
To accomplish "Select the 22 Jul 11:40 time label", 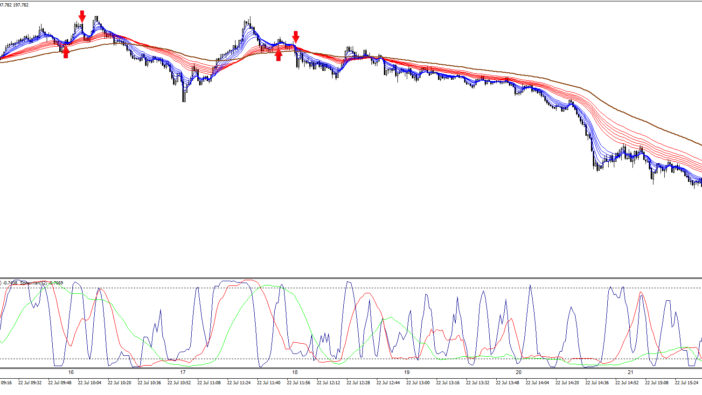I will tap(269, 383).
